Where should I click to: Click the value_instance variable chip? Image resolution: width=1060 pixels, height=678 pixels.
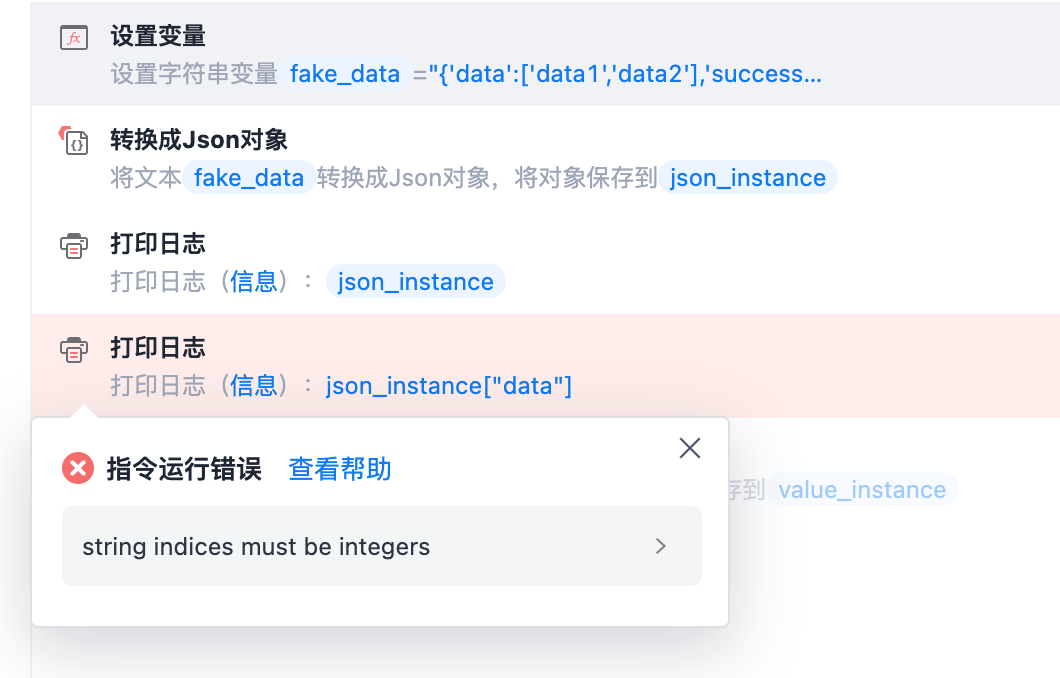tap(862, 490)
